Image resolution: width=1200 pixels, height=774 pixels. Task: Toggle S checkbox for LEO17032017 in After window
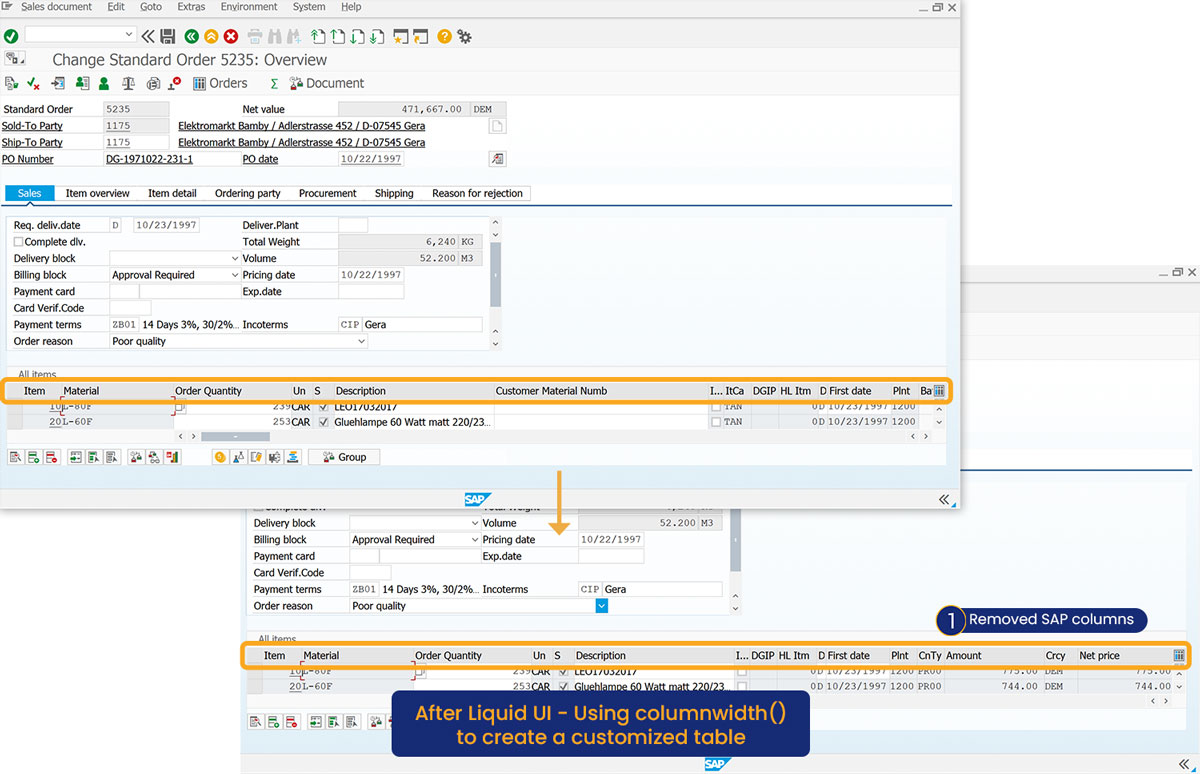565,672
